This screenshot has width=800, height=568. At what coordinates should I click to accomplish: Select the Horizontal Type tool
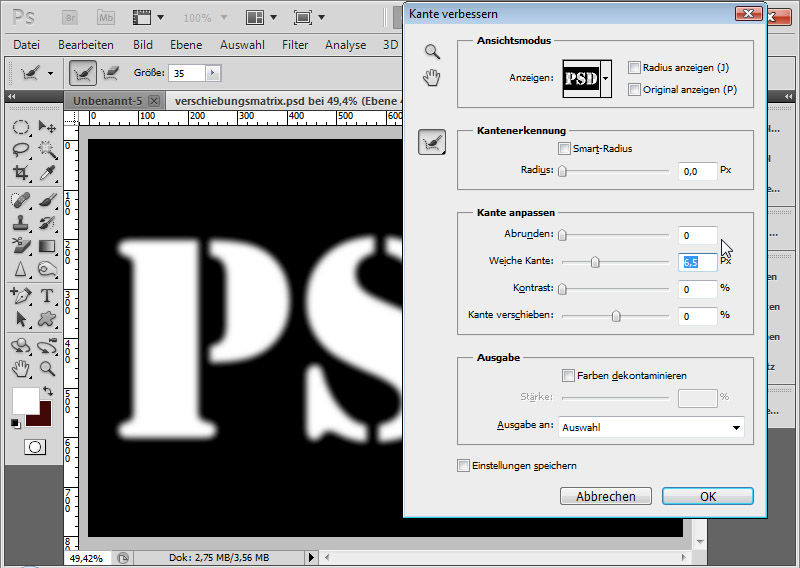coord(46,297)
